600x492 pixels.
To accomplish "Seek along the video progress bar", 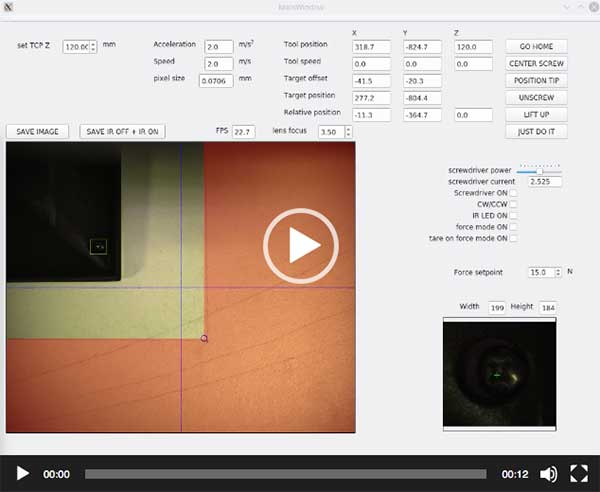I will point(285,474).
